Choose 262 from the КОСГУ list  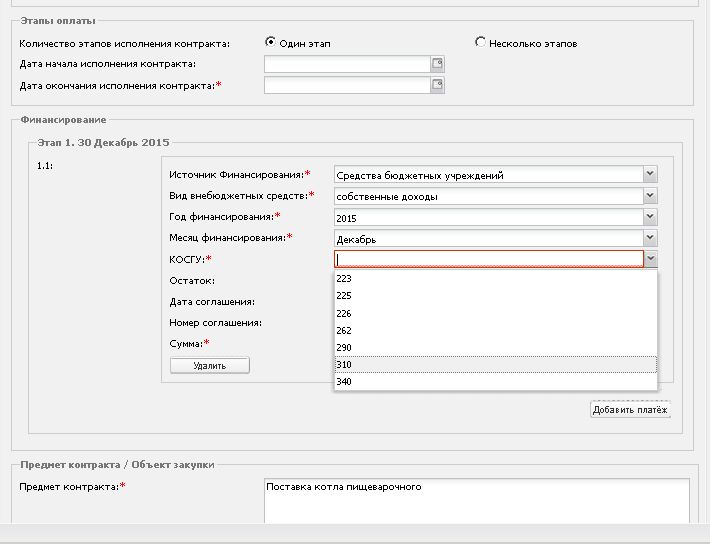pos(496,331)
